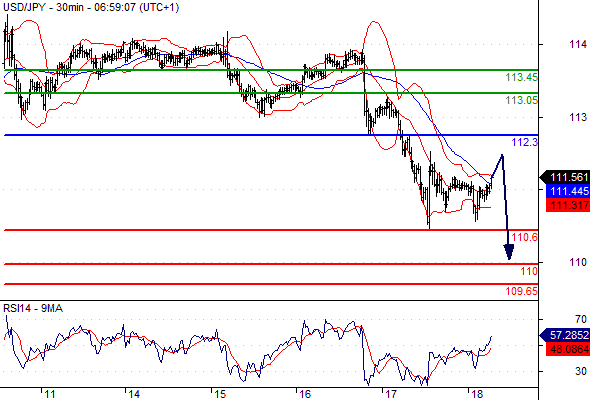
Task: Click the date marker 16 on time axis
Action: pos(305,394)
